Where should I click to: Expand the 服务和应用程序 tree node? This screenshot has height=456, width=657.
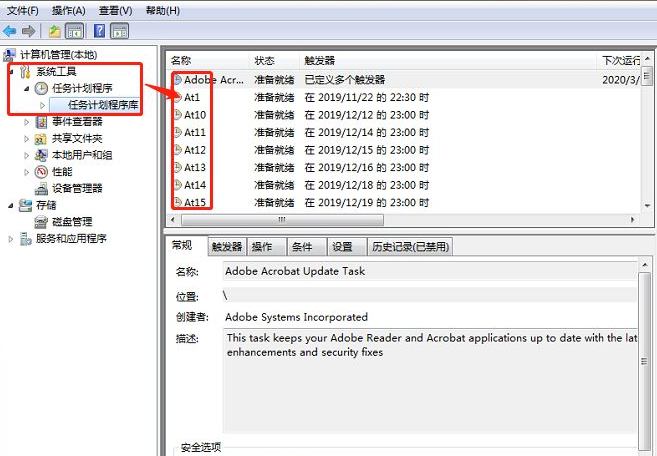[12, 239]
